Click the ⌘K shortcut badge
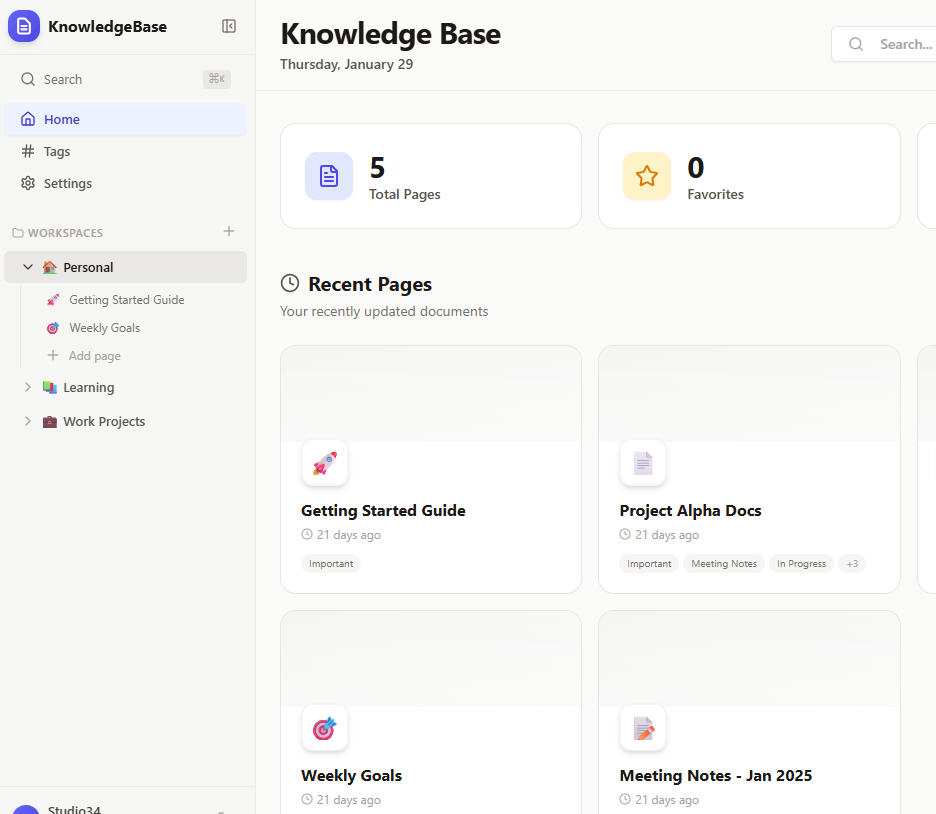 pos(217,79)
